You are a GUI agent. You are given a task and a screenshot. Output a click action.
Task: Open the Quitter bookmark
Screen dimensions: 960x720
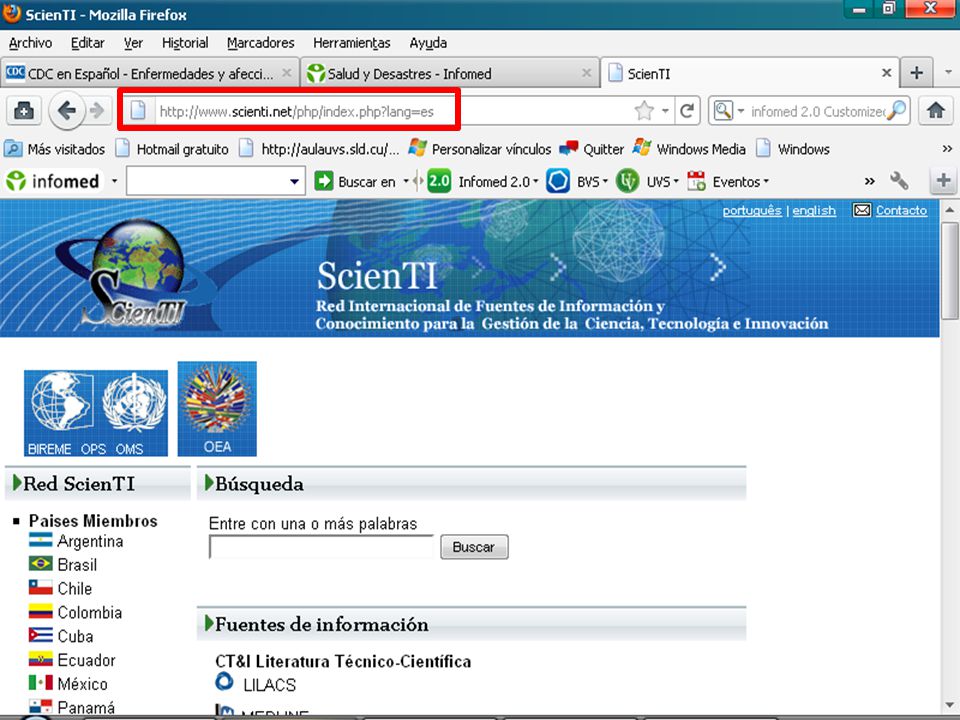point(591,149)
